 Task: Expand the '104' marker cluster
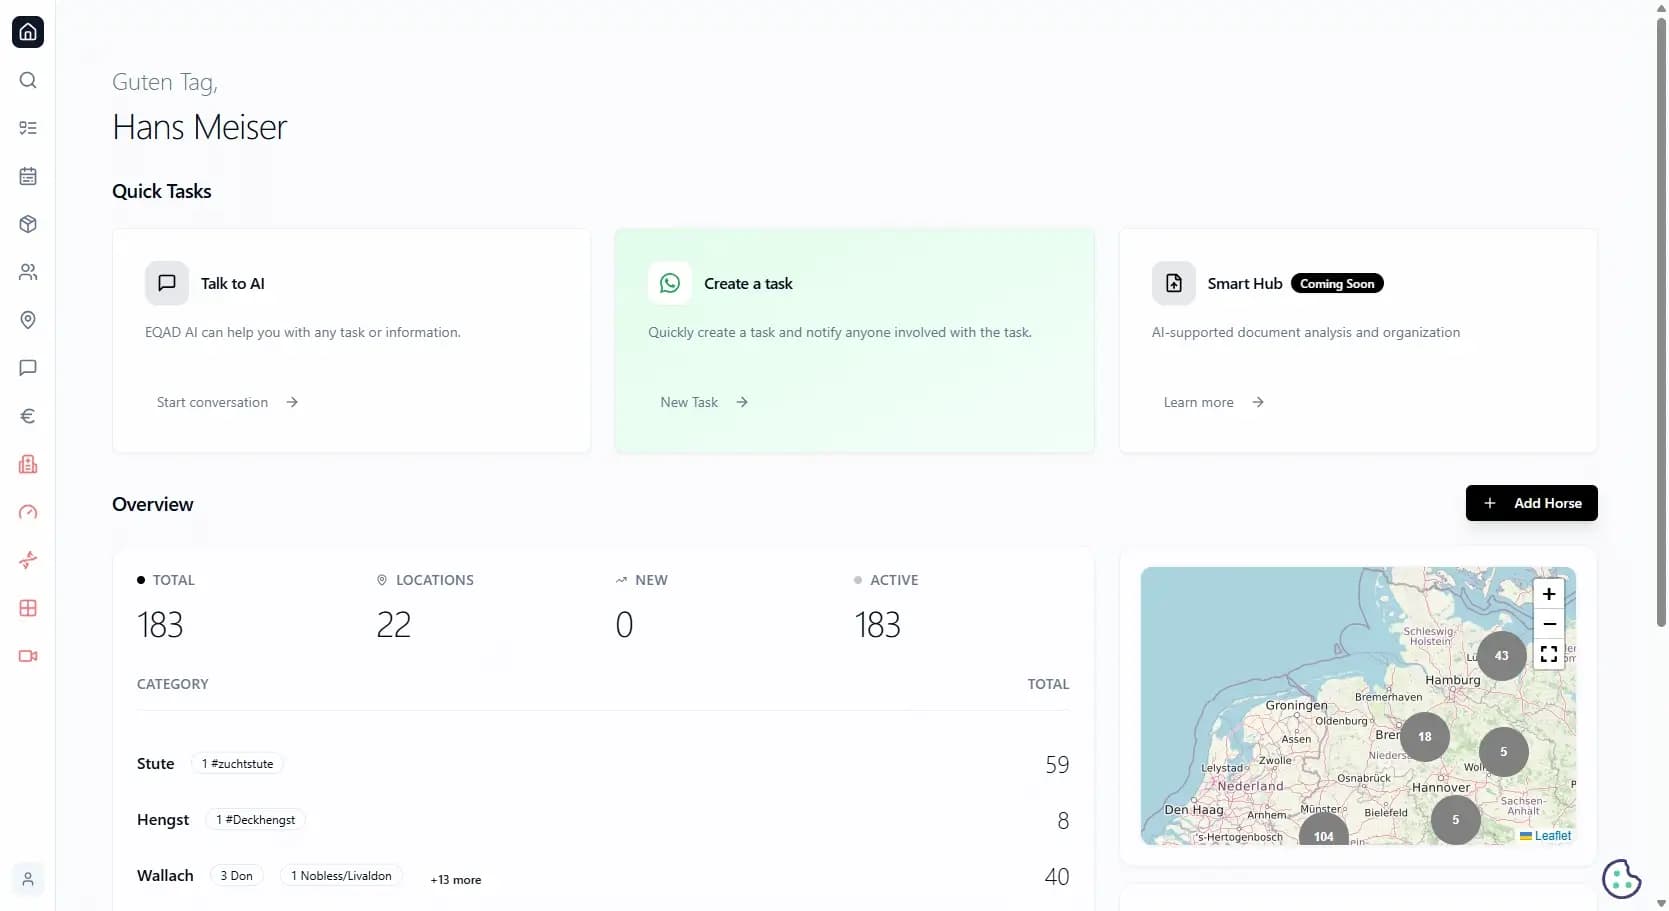(x=1322, y=836)
